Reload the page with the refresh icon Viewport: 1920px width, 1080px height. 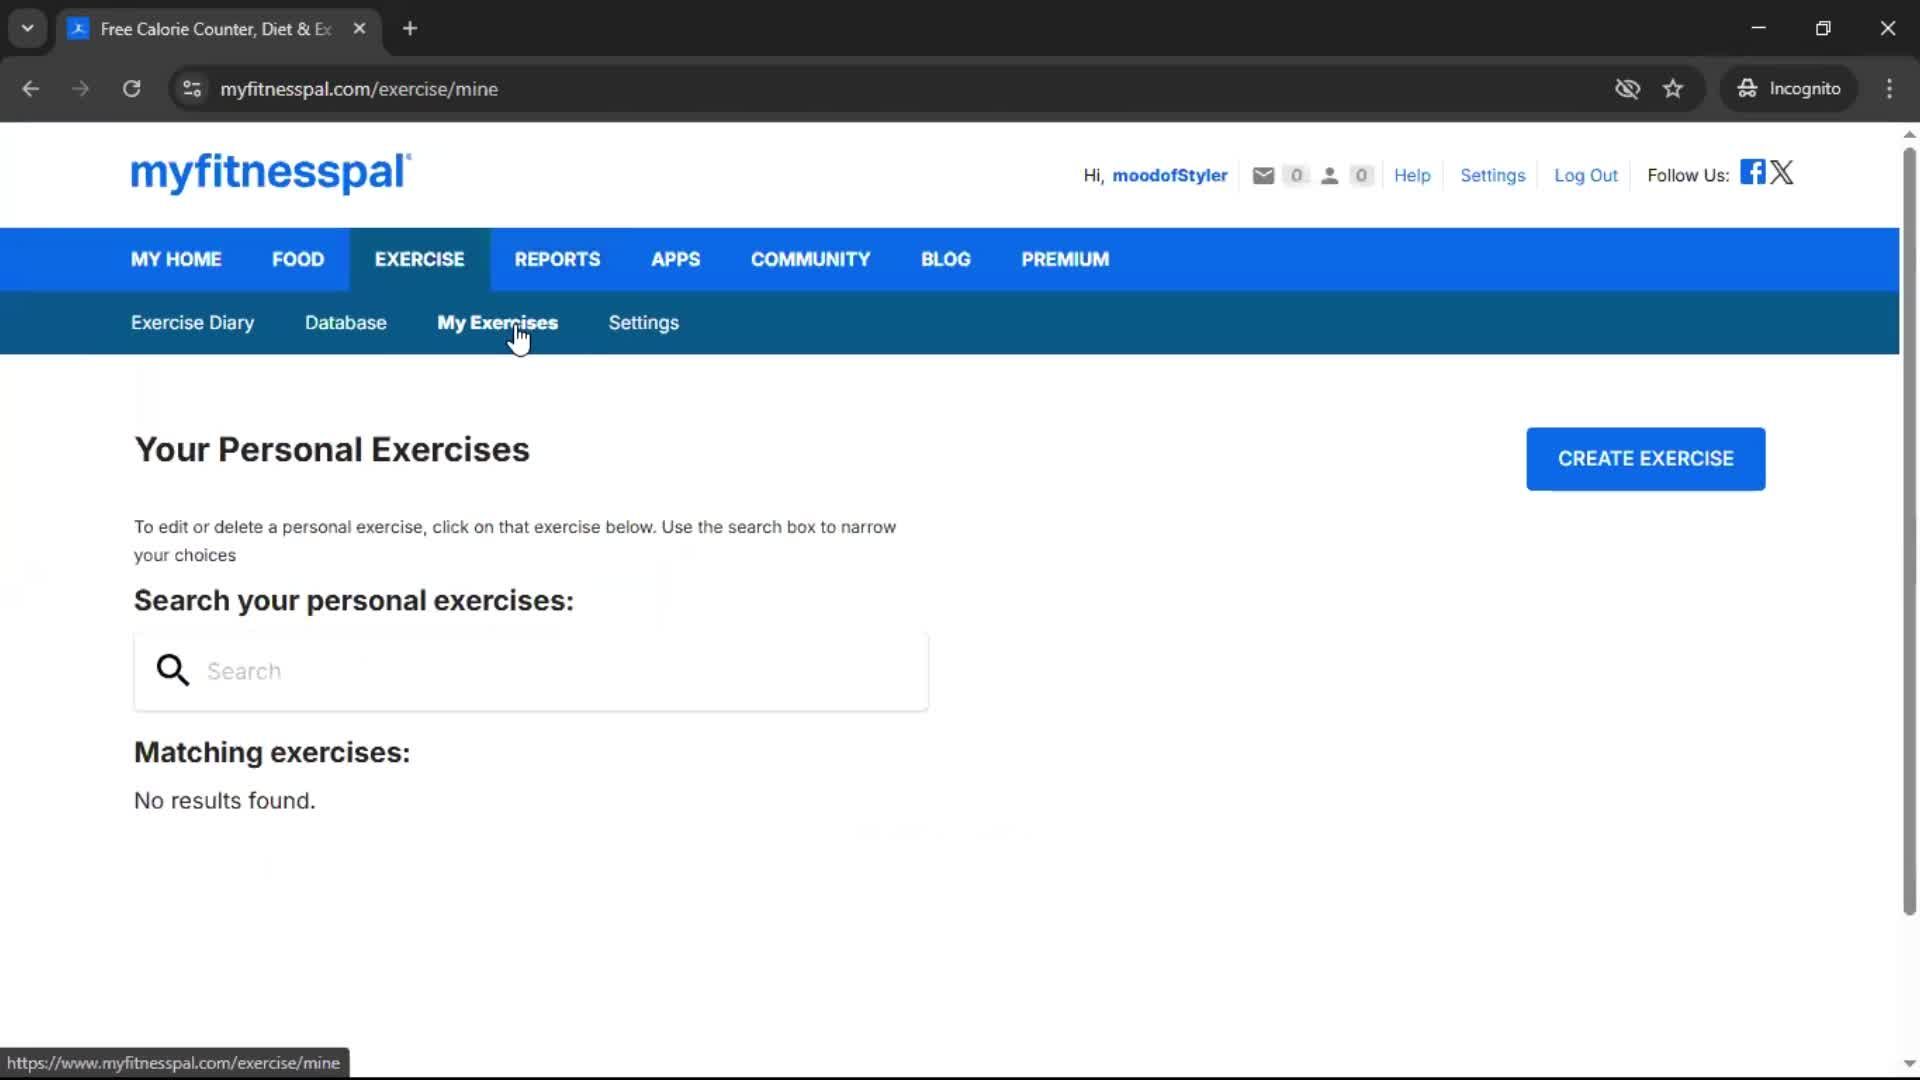coord(131,89)
